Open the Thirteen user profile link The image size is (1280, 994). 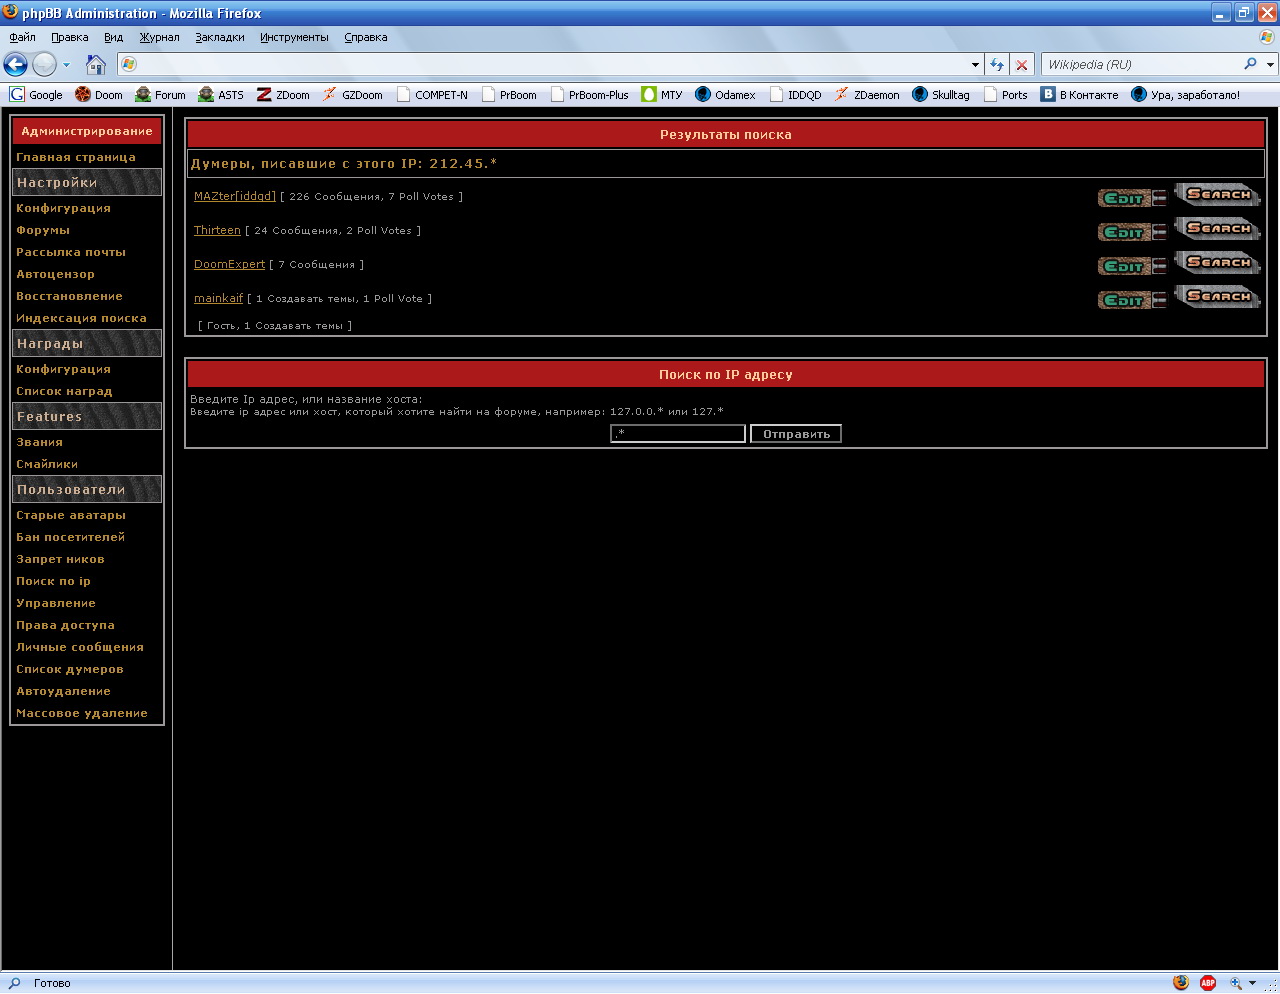click(x=217, y=230)
